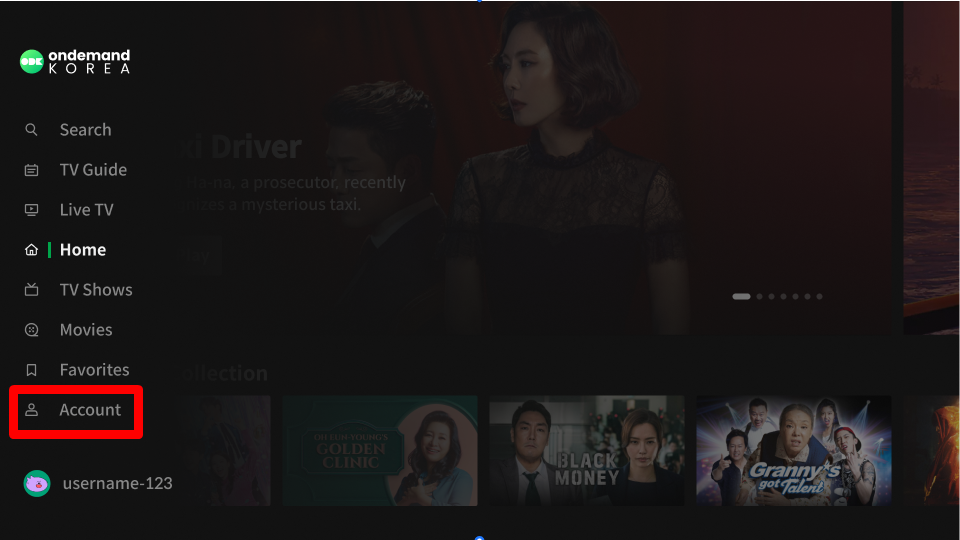Jump to the last carousel dot
The width and height of the screenshot is (960, 540).
[x=819, y=296]
